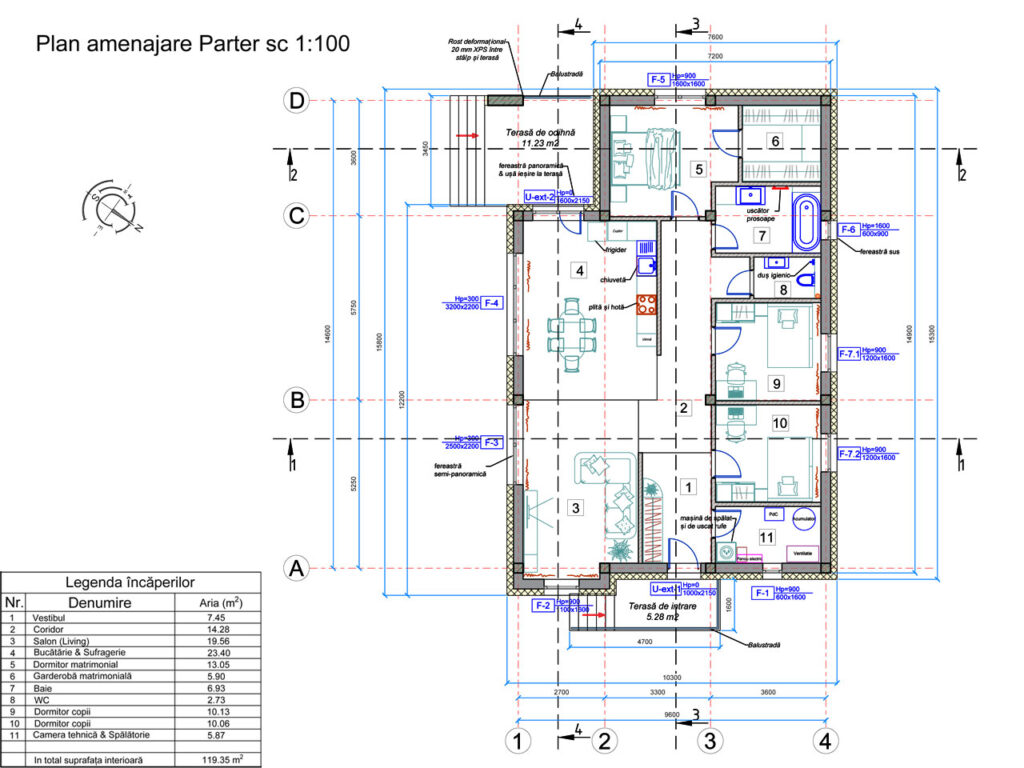Select window tag F-7.1
Viewport: 1024px width, 768px height.
pos(849,354)
